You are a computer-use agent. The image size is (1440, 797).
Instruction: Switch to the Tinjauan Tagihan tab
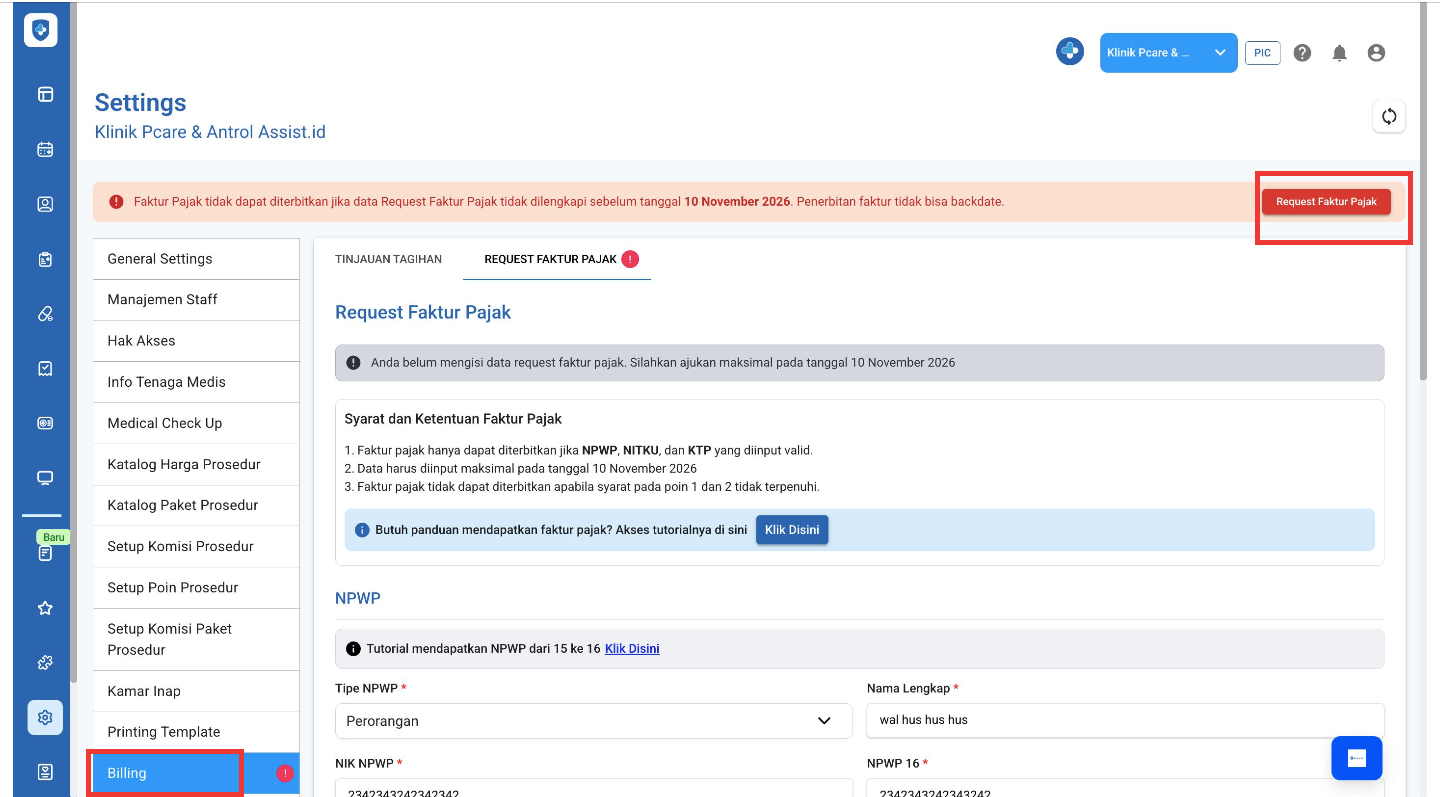point(388,259)
